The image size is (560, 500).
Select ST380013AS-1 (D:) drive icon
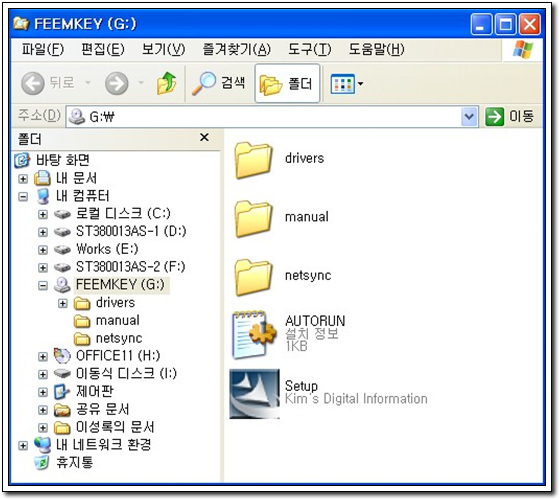62,232
